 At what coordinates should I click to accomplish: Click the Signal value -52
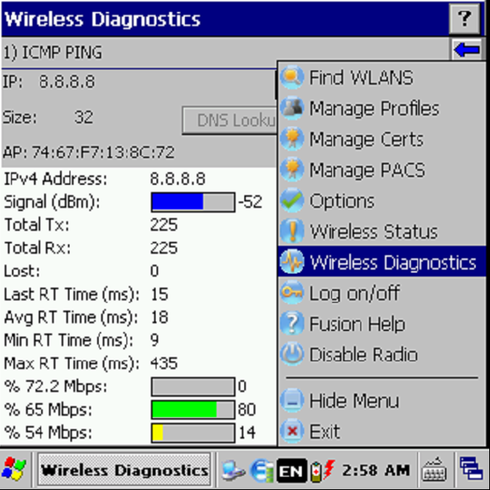(x=250, y=202)
